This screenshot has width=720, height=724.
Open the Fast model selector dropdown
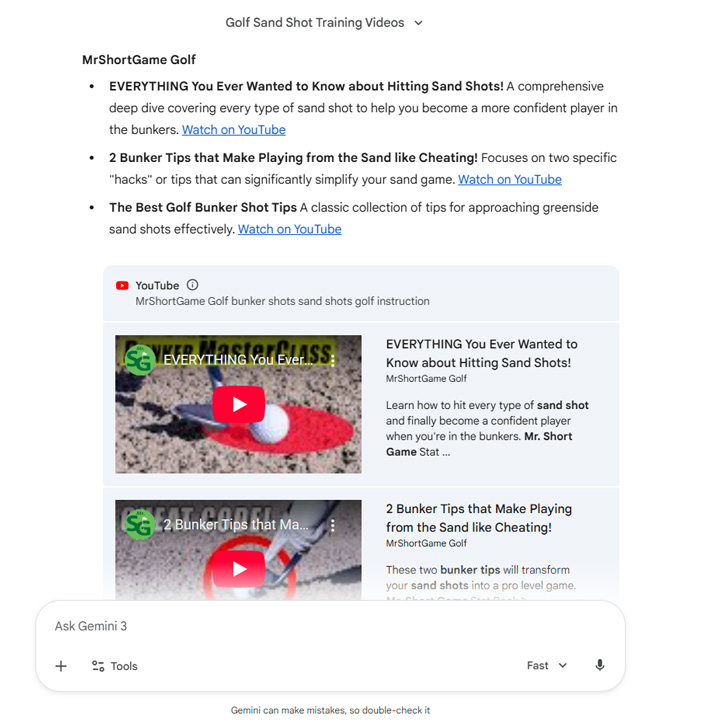547,665
